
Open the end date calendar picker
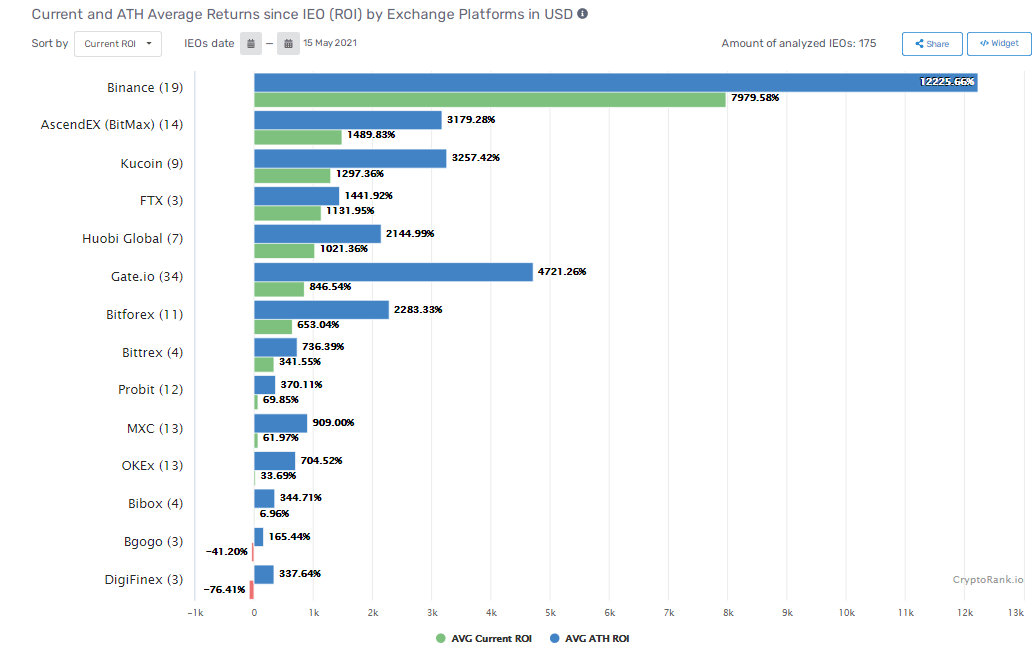click(288, 44)
